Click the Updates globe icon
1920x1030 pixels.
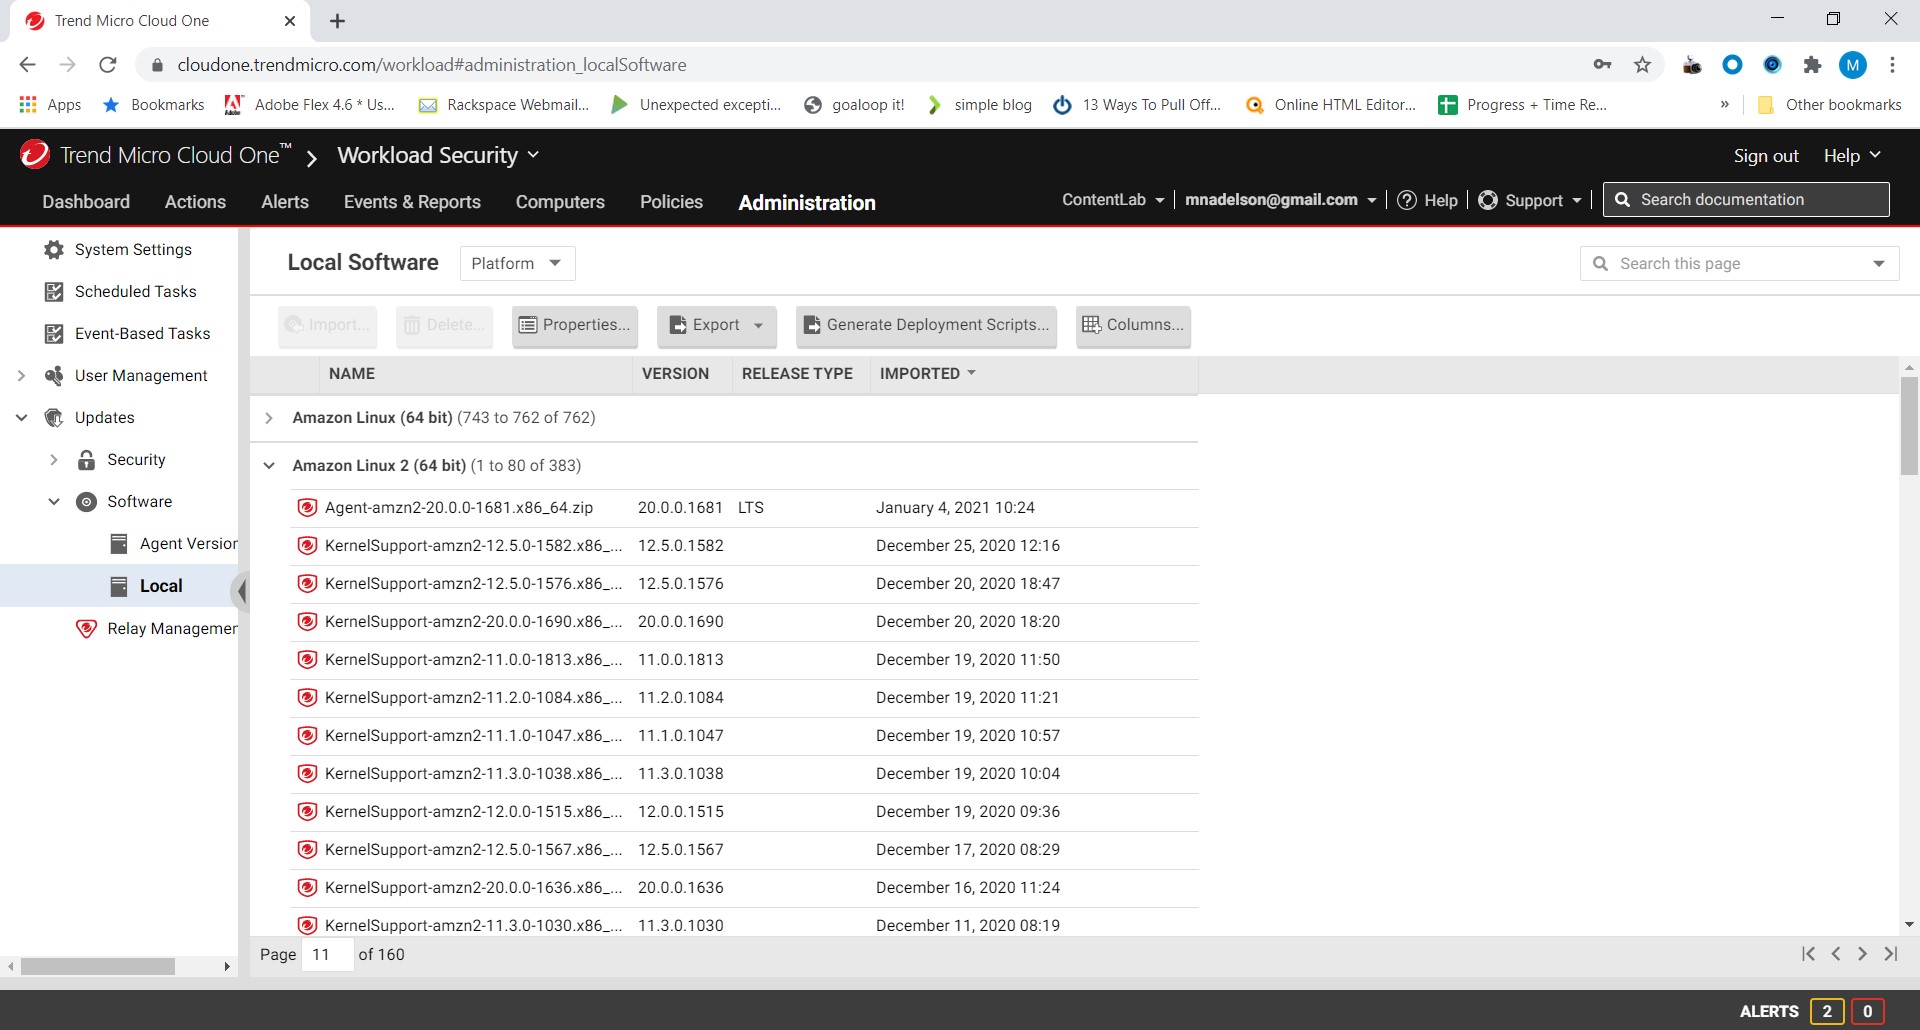coord(54,418)
